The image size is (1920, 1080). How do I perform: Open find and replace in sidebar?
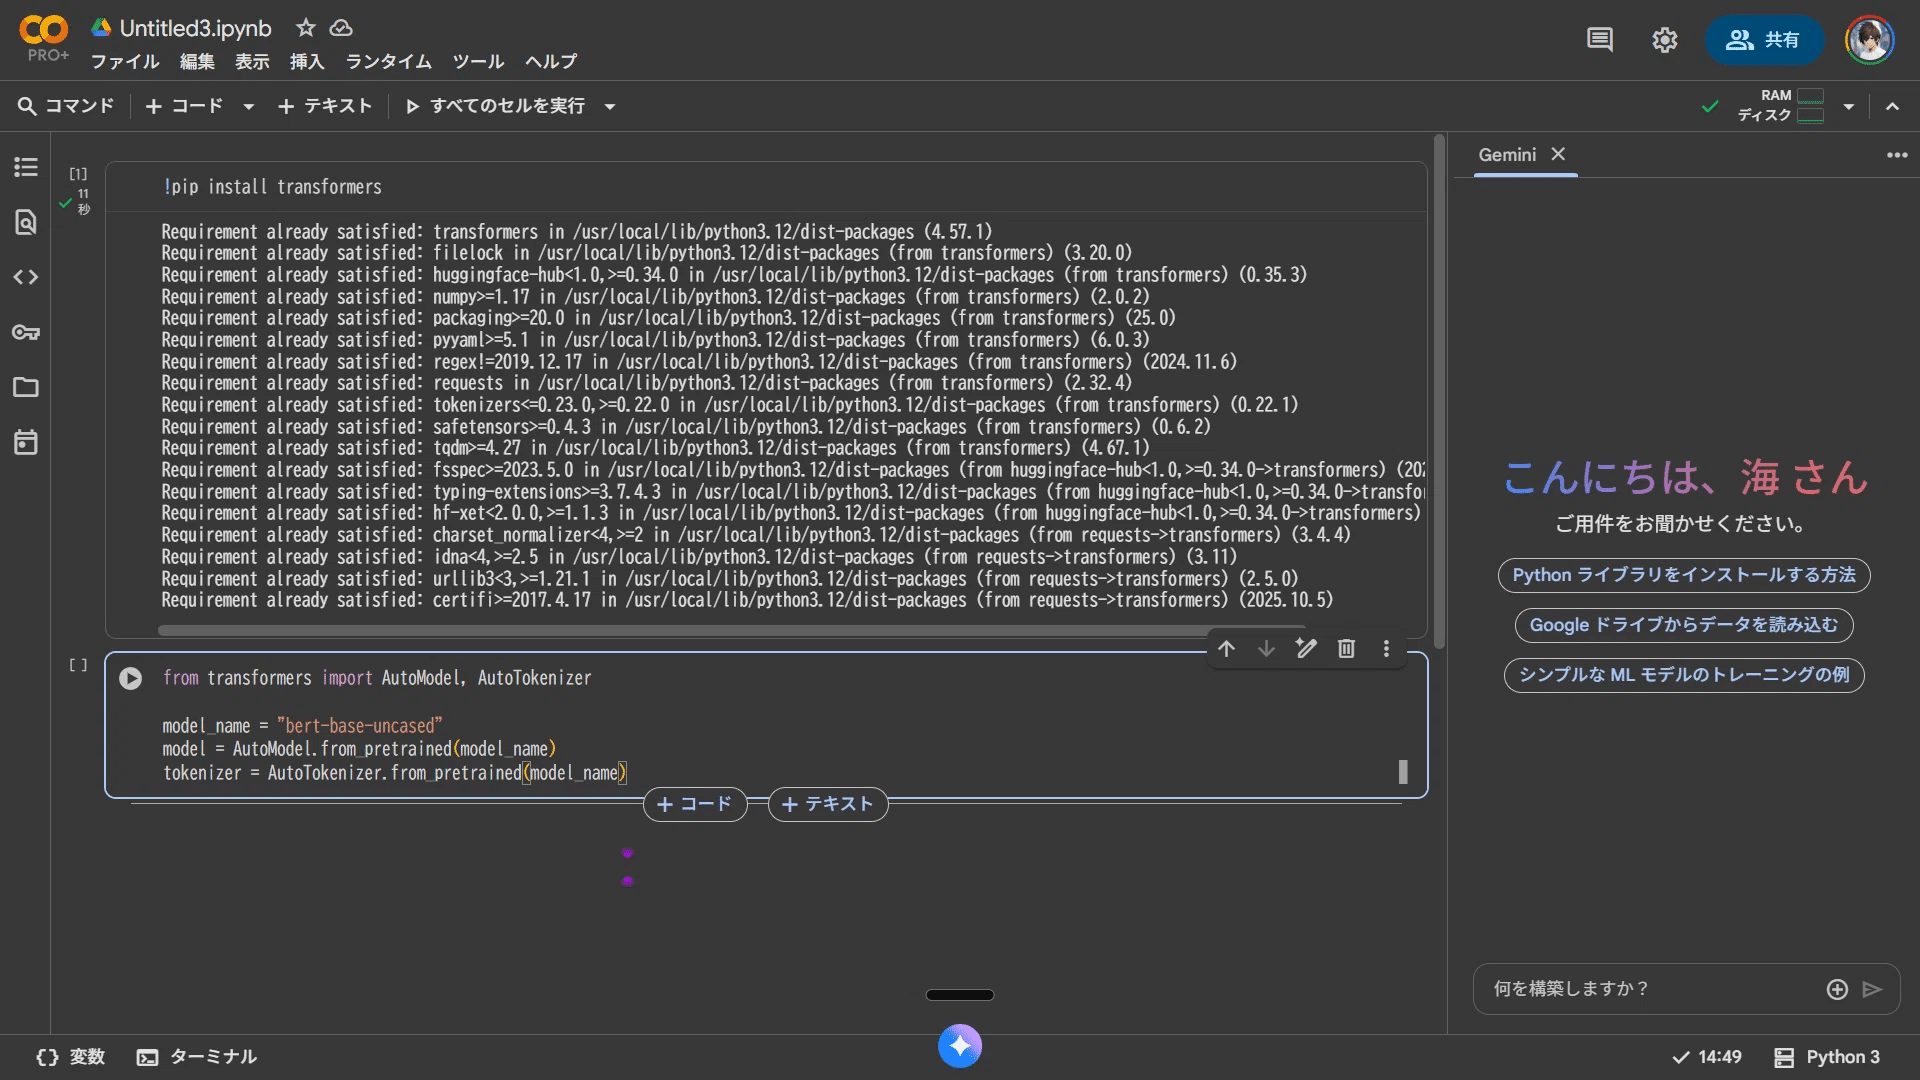pos(26,222)
